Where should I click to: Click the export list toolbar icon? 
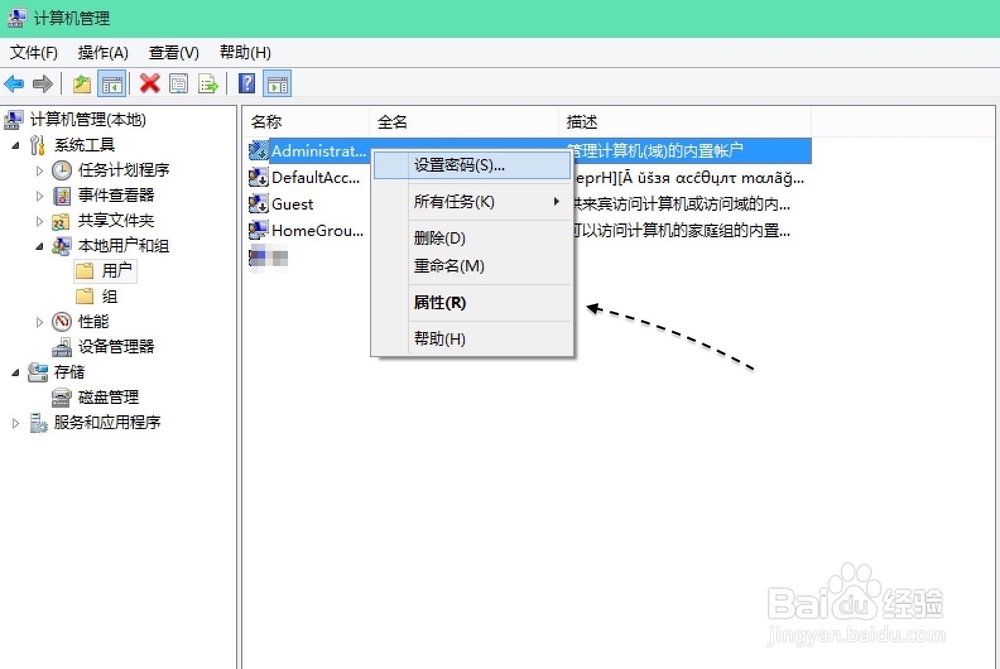(208, 84)
